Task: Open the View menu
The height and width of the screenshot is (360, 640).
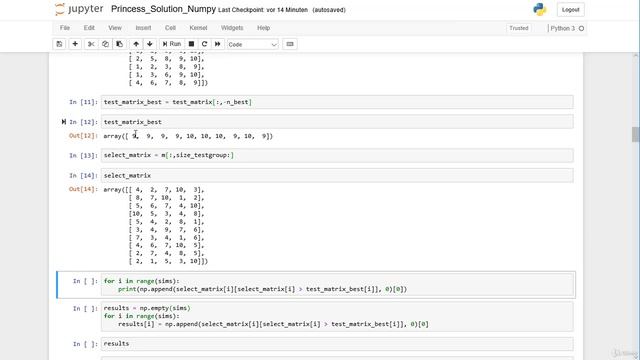Action: click(x=115, y=28)
